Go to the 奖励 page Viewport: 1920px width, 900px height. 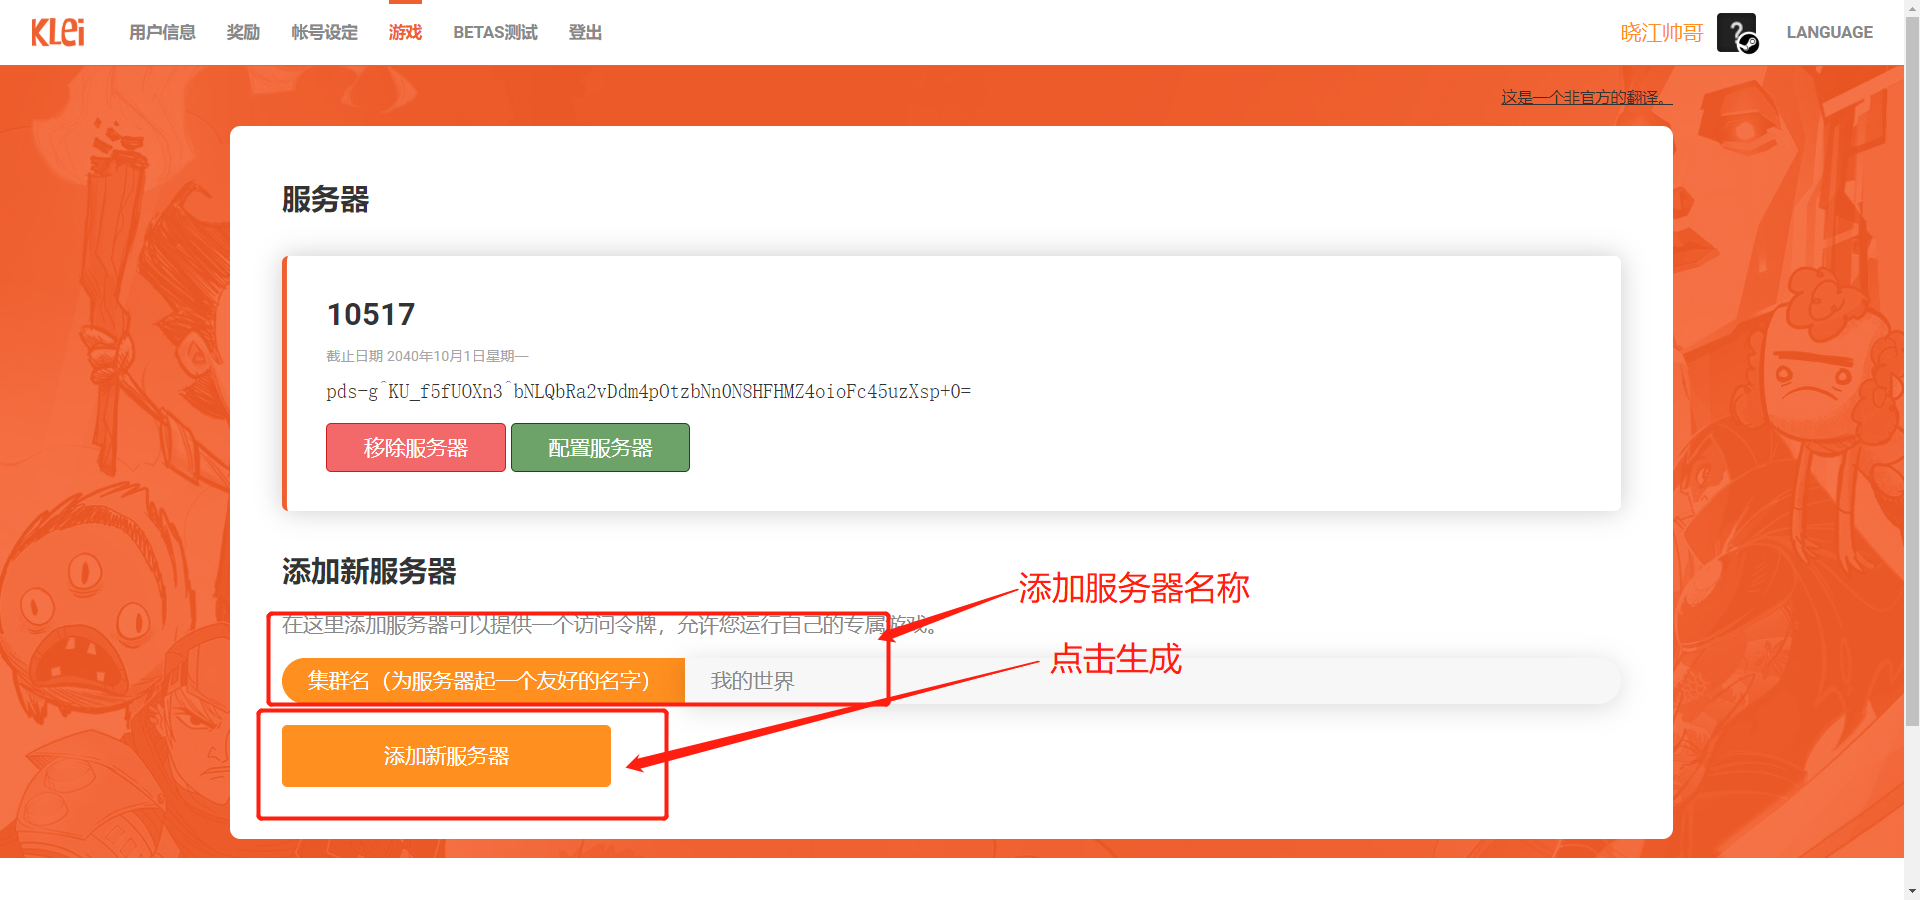pyautogui.click(x=243, y=33)
